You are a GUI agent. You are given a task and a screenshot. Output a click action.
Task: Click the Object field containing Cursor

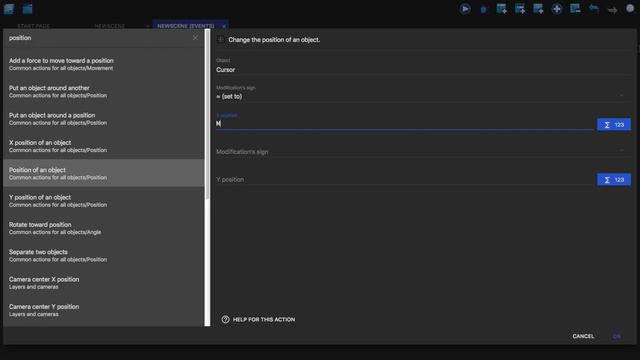click(424, 70)
